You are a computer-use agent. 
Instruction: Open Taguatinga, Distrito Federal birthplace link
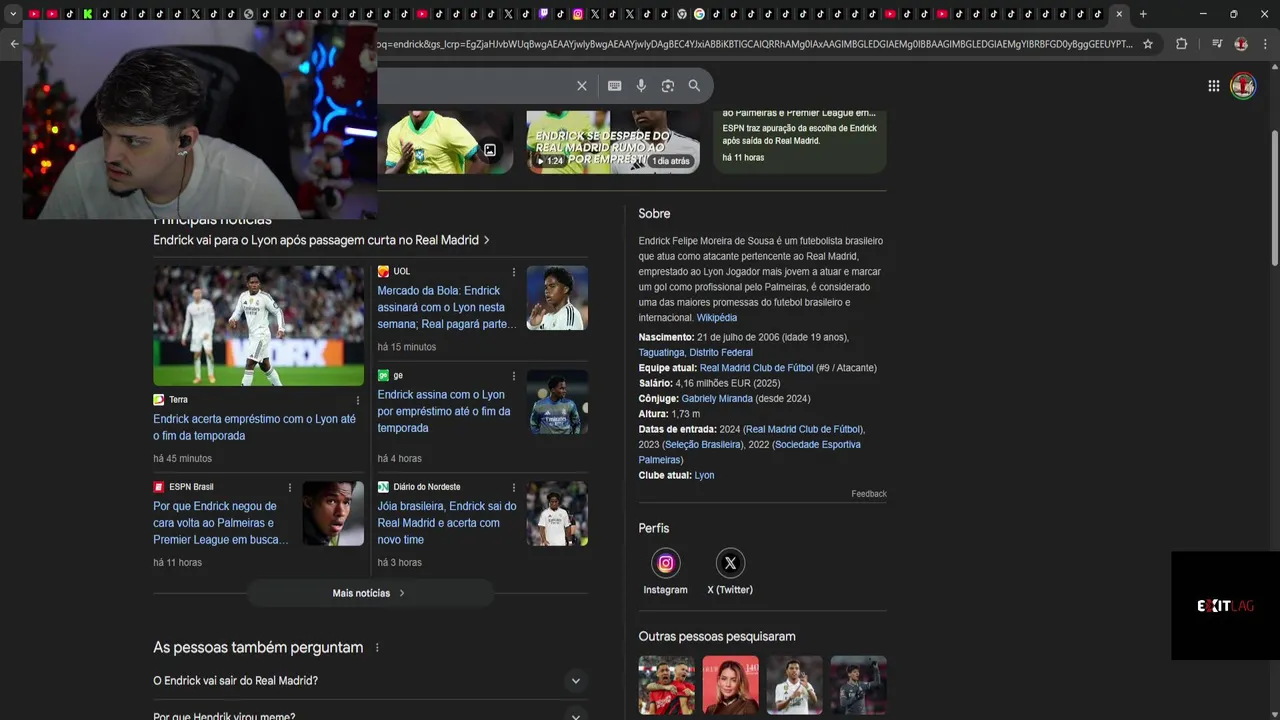pos(696,353)
